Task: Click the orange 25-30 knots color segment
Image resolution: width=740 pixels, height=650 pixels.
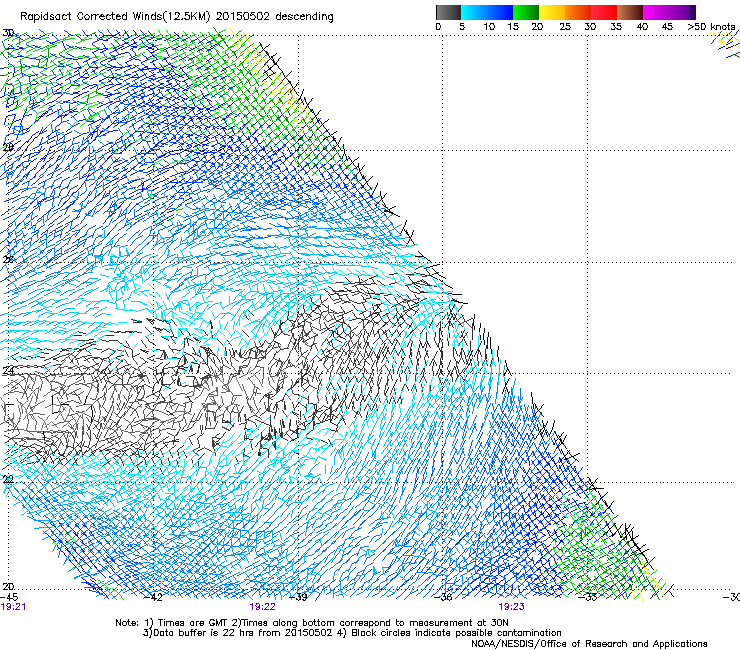Action: point(578,12)
